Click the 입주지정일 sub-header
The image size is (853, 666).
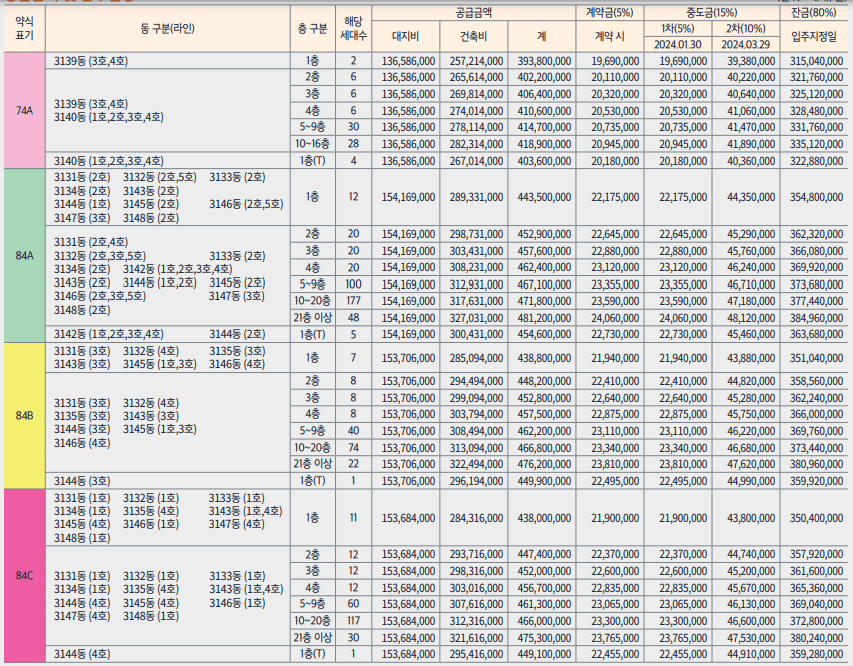click(x=815, y=36)
